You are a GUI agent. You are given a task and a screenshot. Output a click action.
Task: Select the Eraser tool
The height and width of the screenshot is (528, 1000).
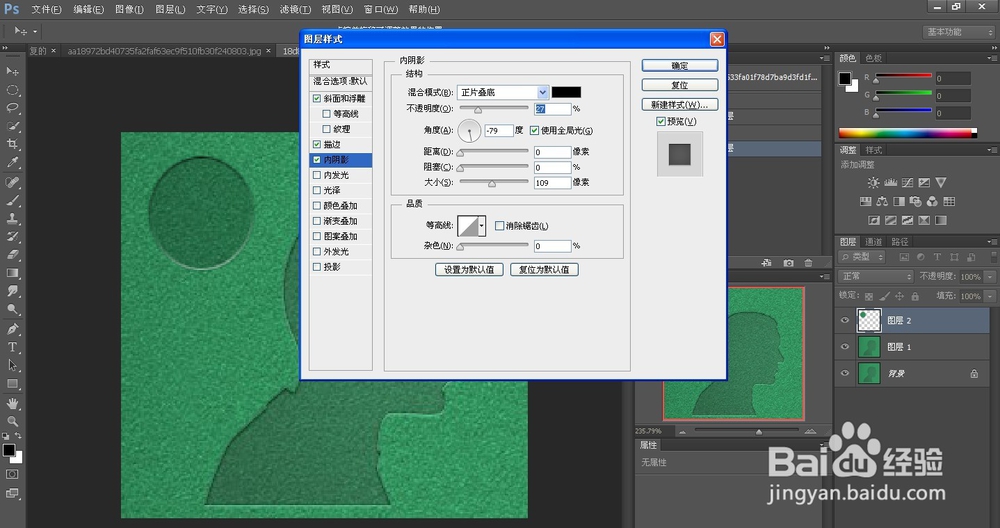pyautogui.click(x=12, y=254)
